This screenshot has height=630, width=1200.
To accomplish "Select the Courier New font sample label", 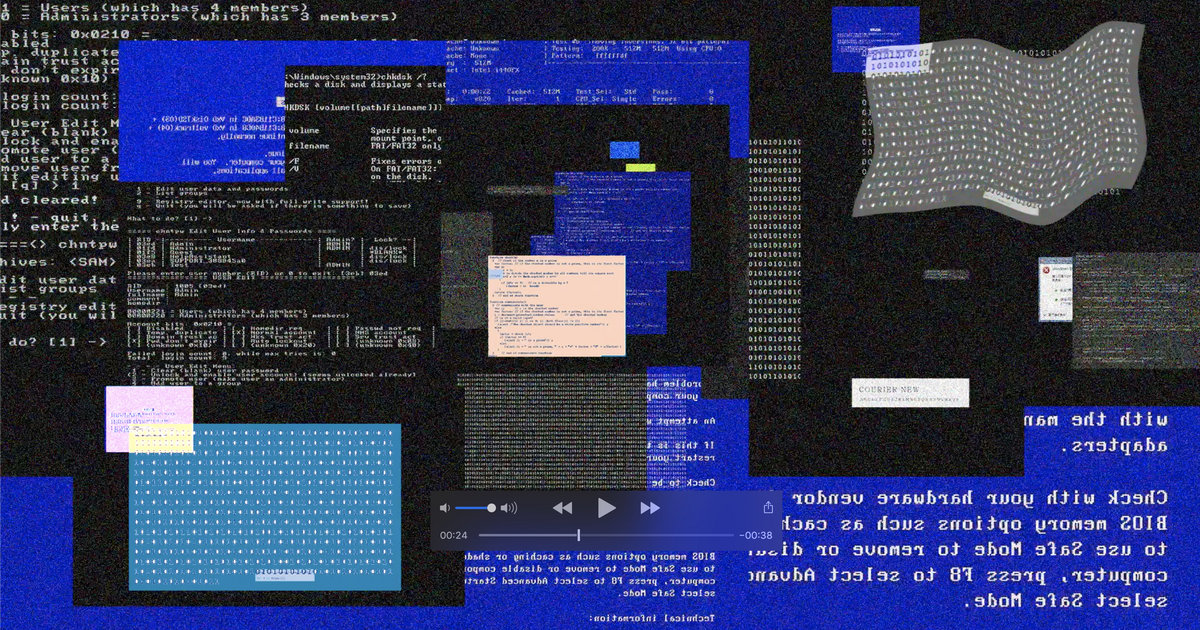I will coord(910,392).
